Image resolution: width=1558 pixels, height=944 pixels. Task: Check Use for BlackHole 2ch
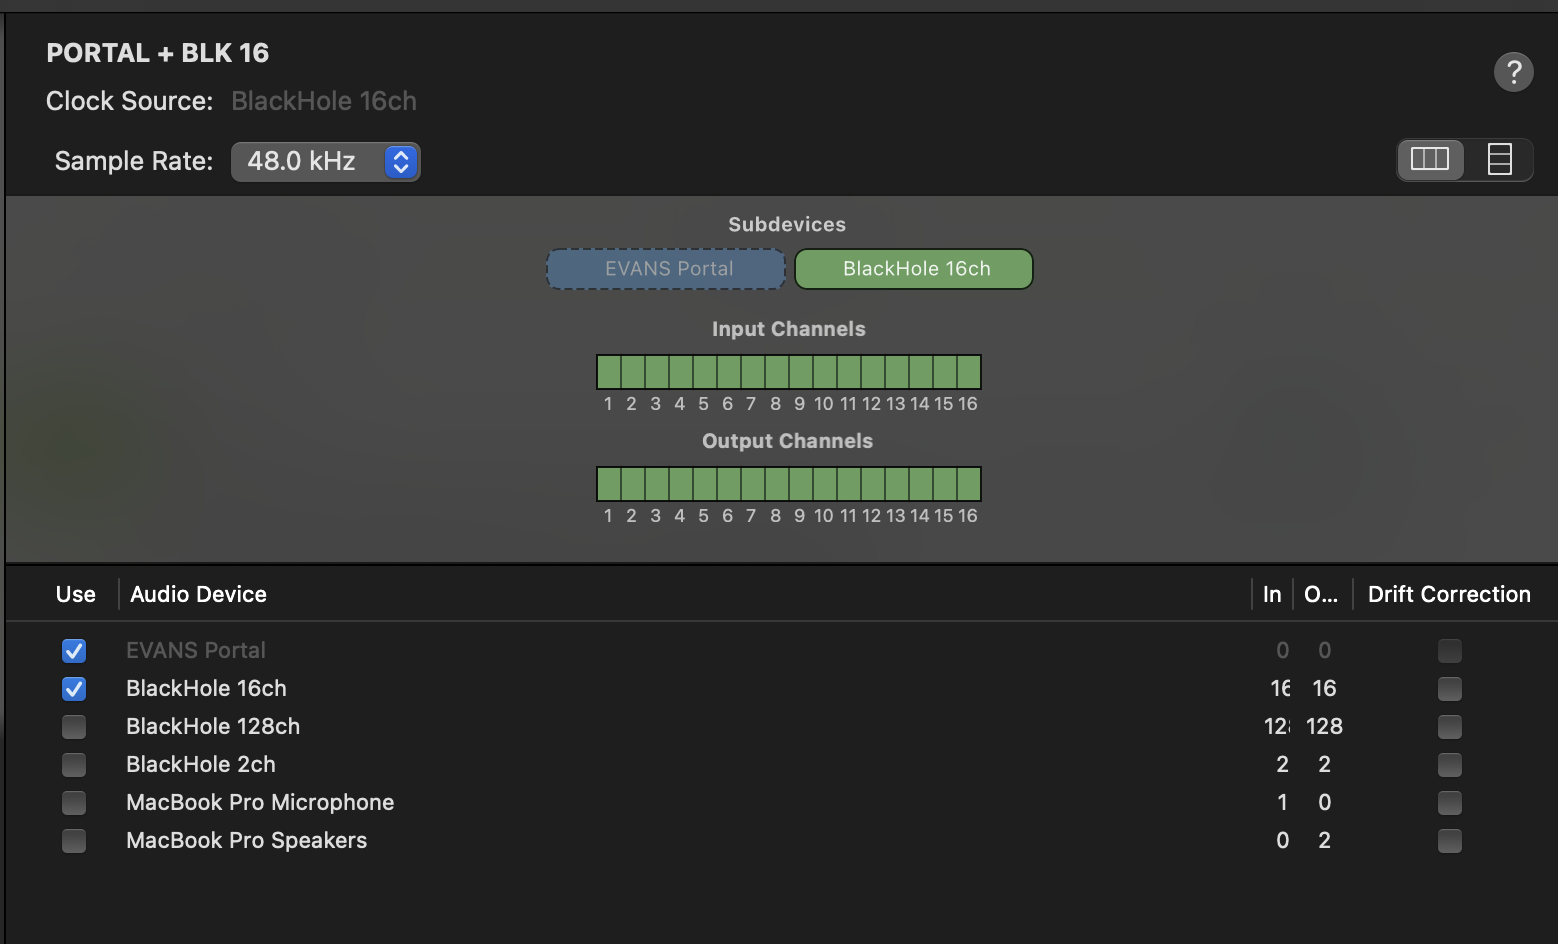(74, 765)
